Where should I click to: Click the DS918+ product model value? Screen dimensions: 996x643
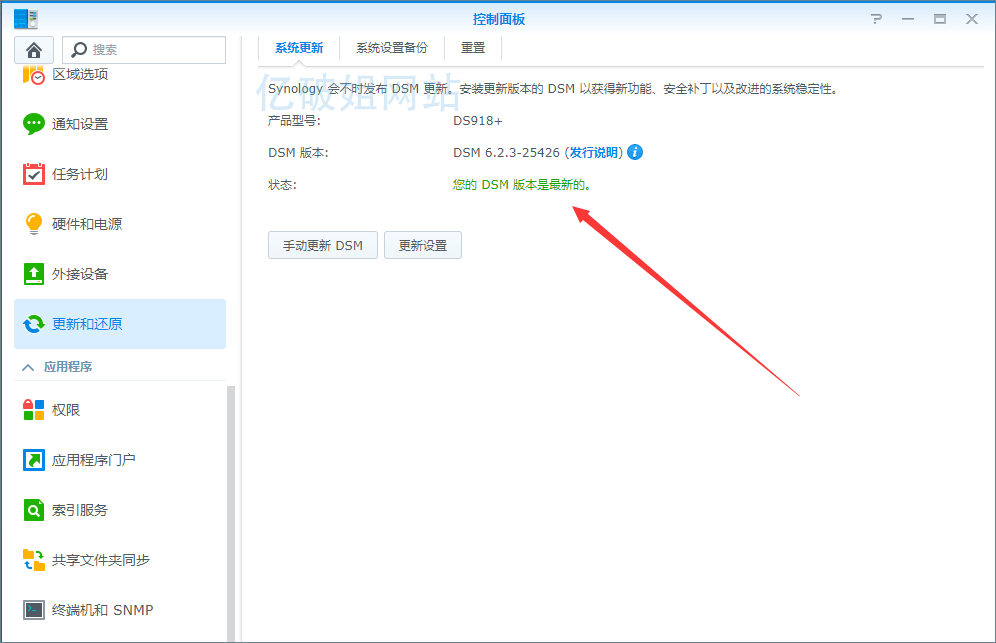pyautogui.click(x=478, y=121)
